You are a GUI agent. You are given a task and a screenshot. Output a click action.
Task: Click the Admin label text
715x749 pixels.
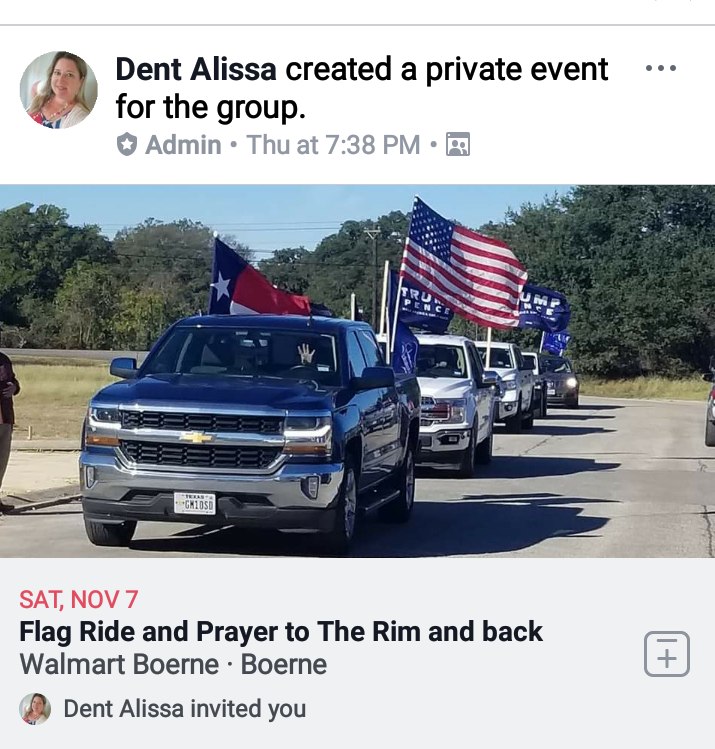pyautogui.click(x=183, y=145)
